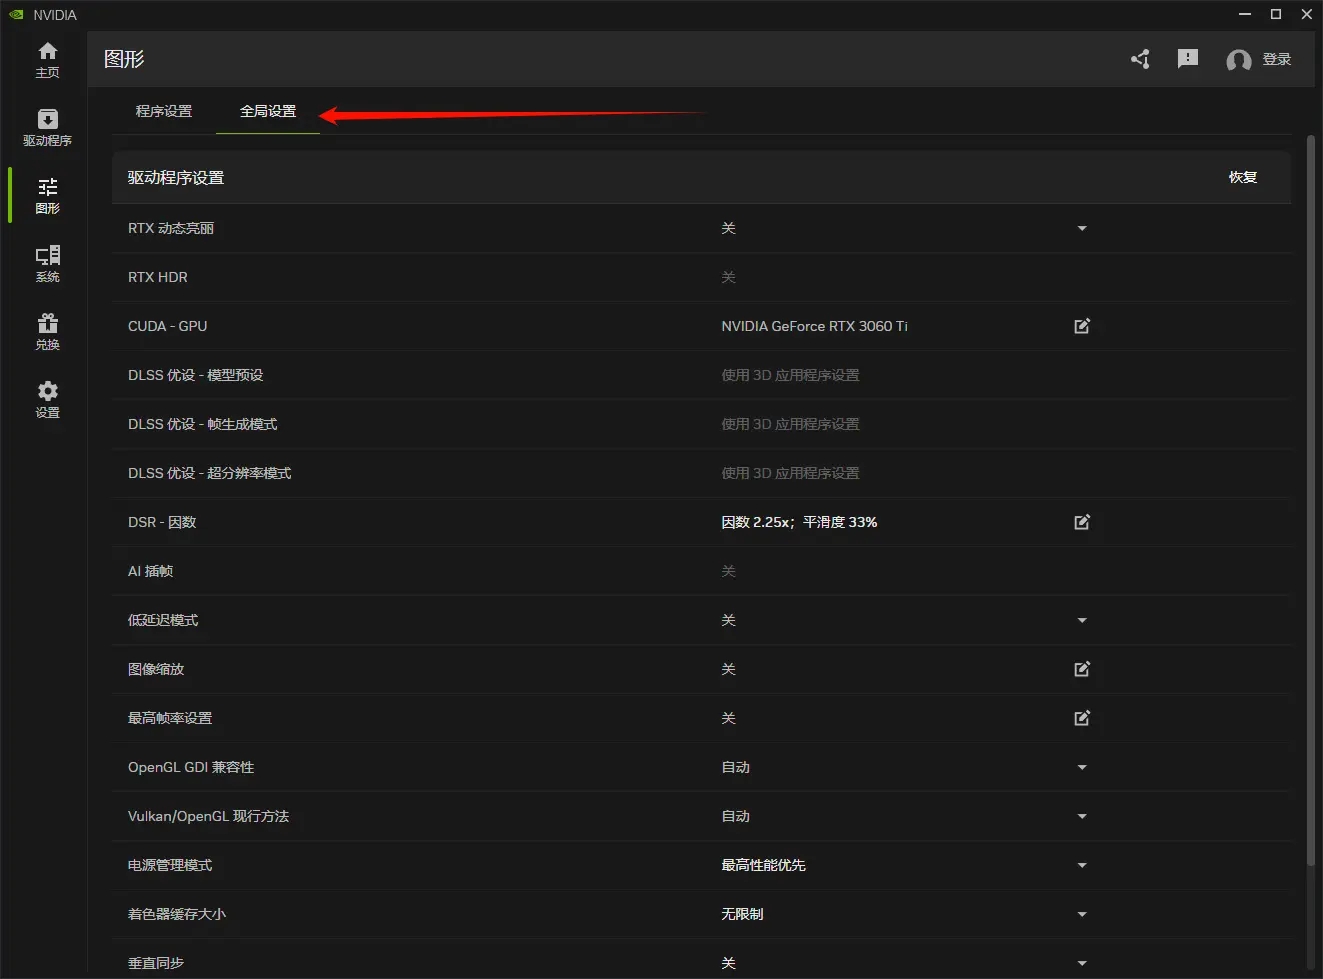Open the OpenGL GDI 兼容性 dropdown
Viewport: 1323px width, 979px height.
[x=1082, y=767]
